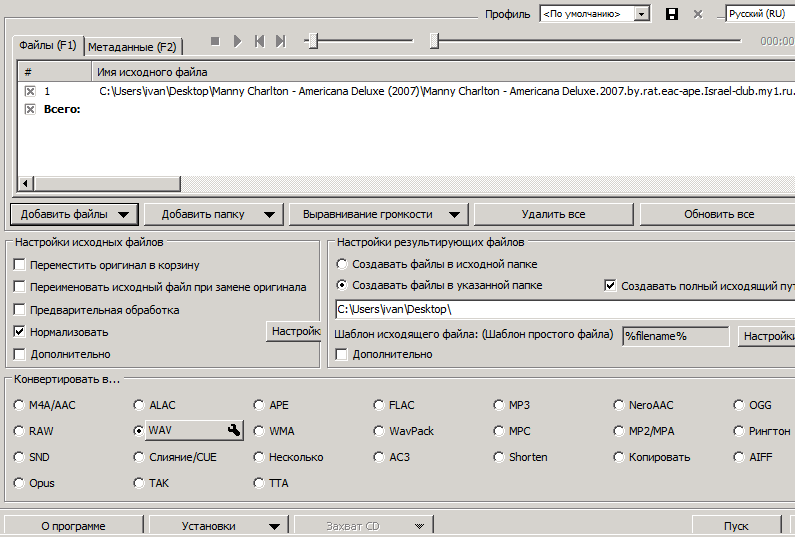Screen dimensions: 795x537
Task: Pick AIFF output format
Action: pyautogui.click(x=739, y=457)
